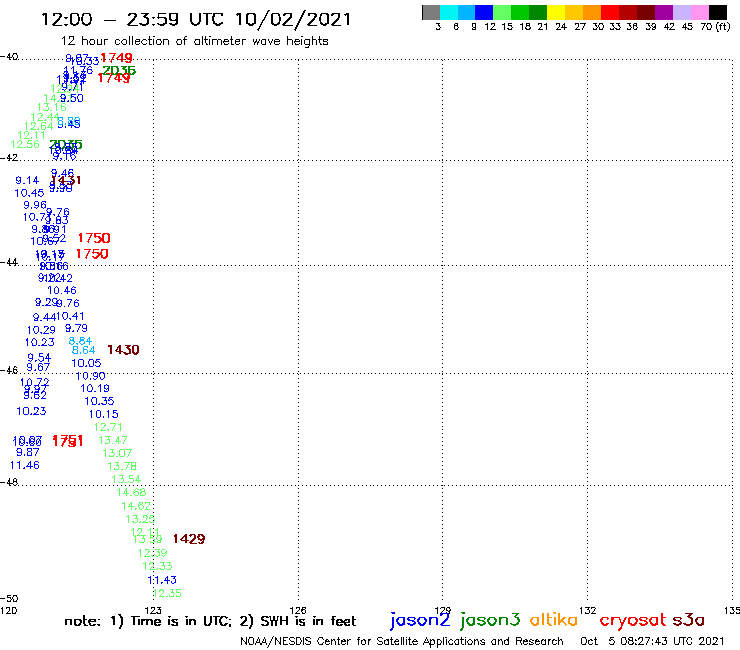
Task: Click the wave height '12.33'
Action: click(157, 566)
